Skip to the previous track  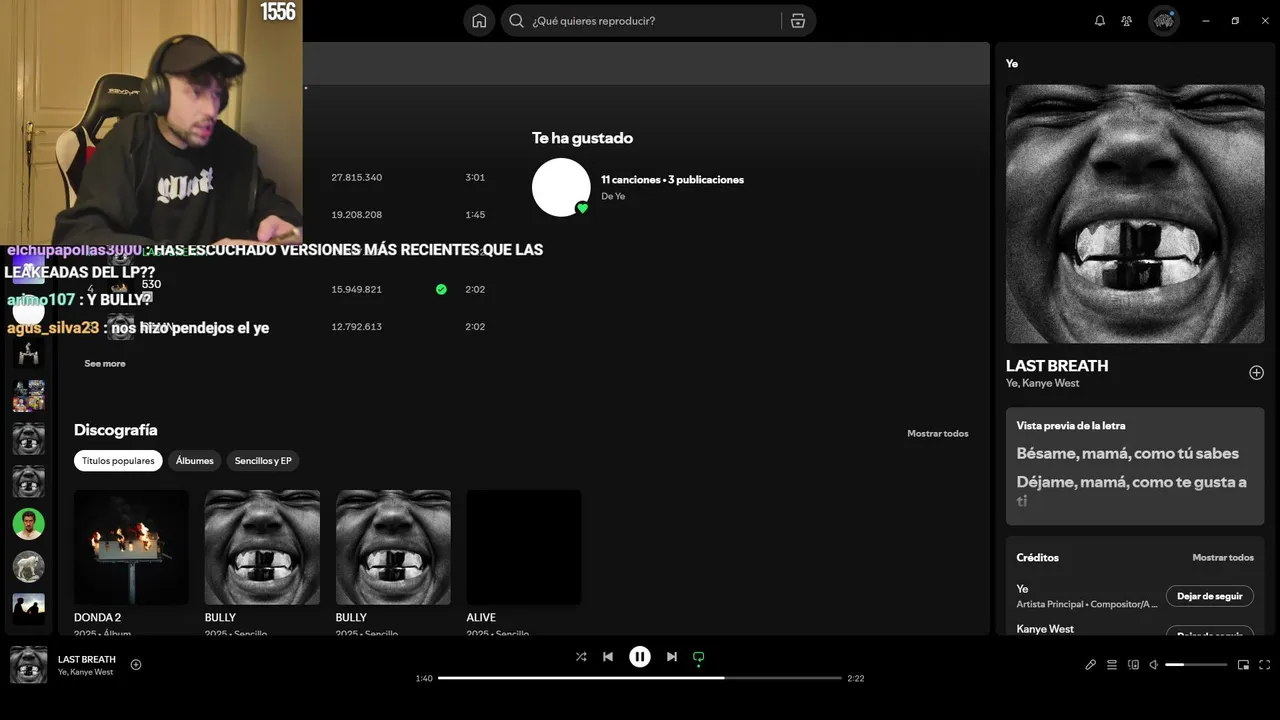(608, 657)
